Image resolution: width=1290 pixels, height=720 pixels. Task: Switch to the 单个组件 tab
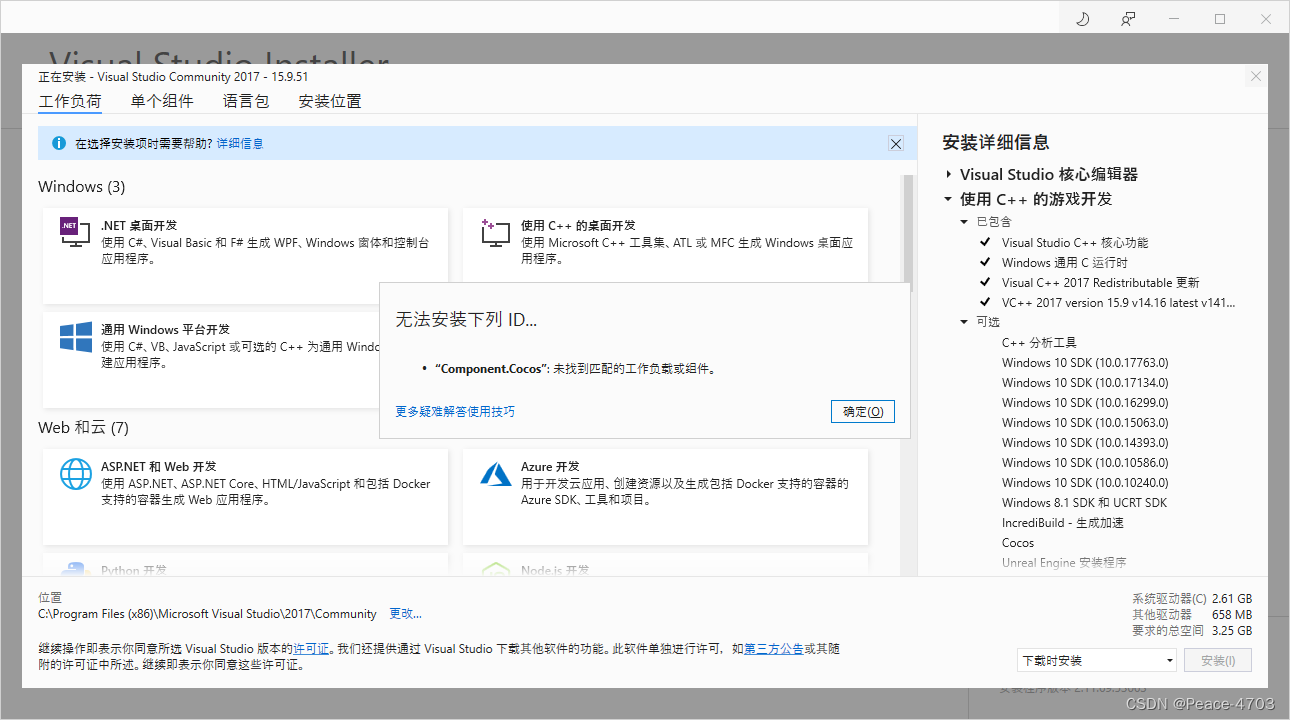[x=161, y=100]
